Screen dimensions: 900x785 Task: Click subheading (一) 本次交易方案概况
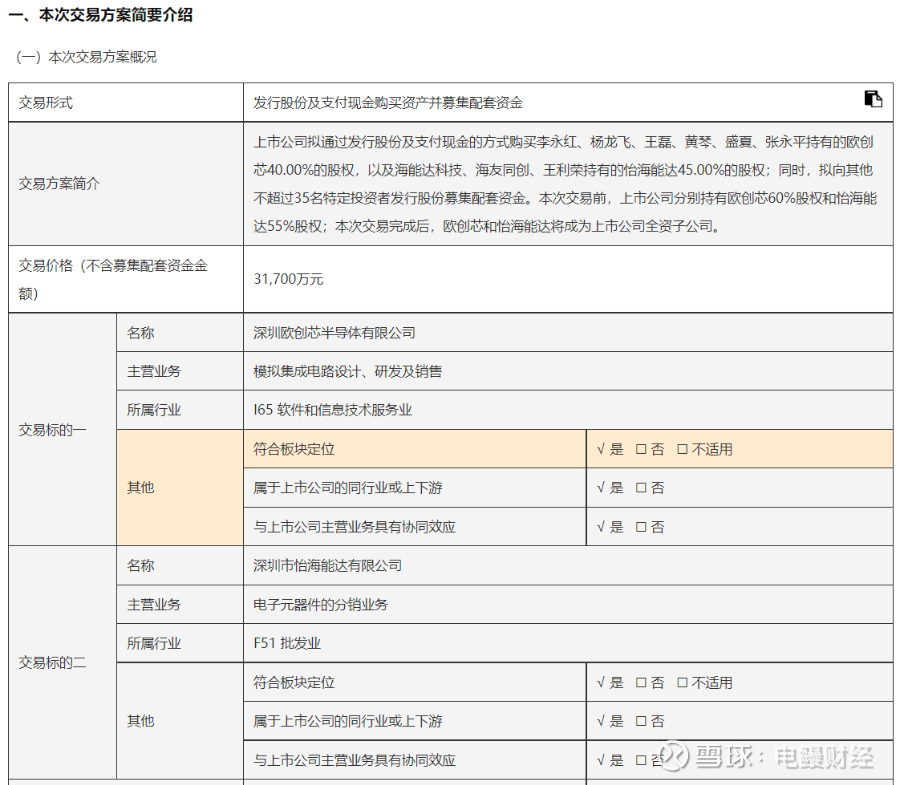coord(87,57)
